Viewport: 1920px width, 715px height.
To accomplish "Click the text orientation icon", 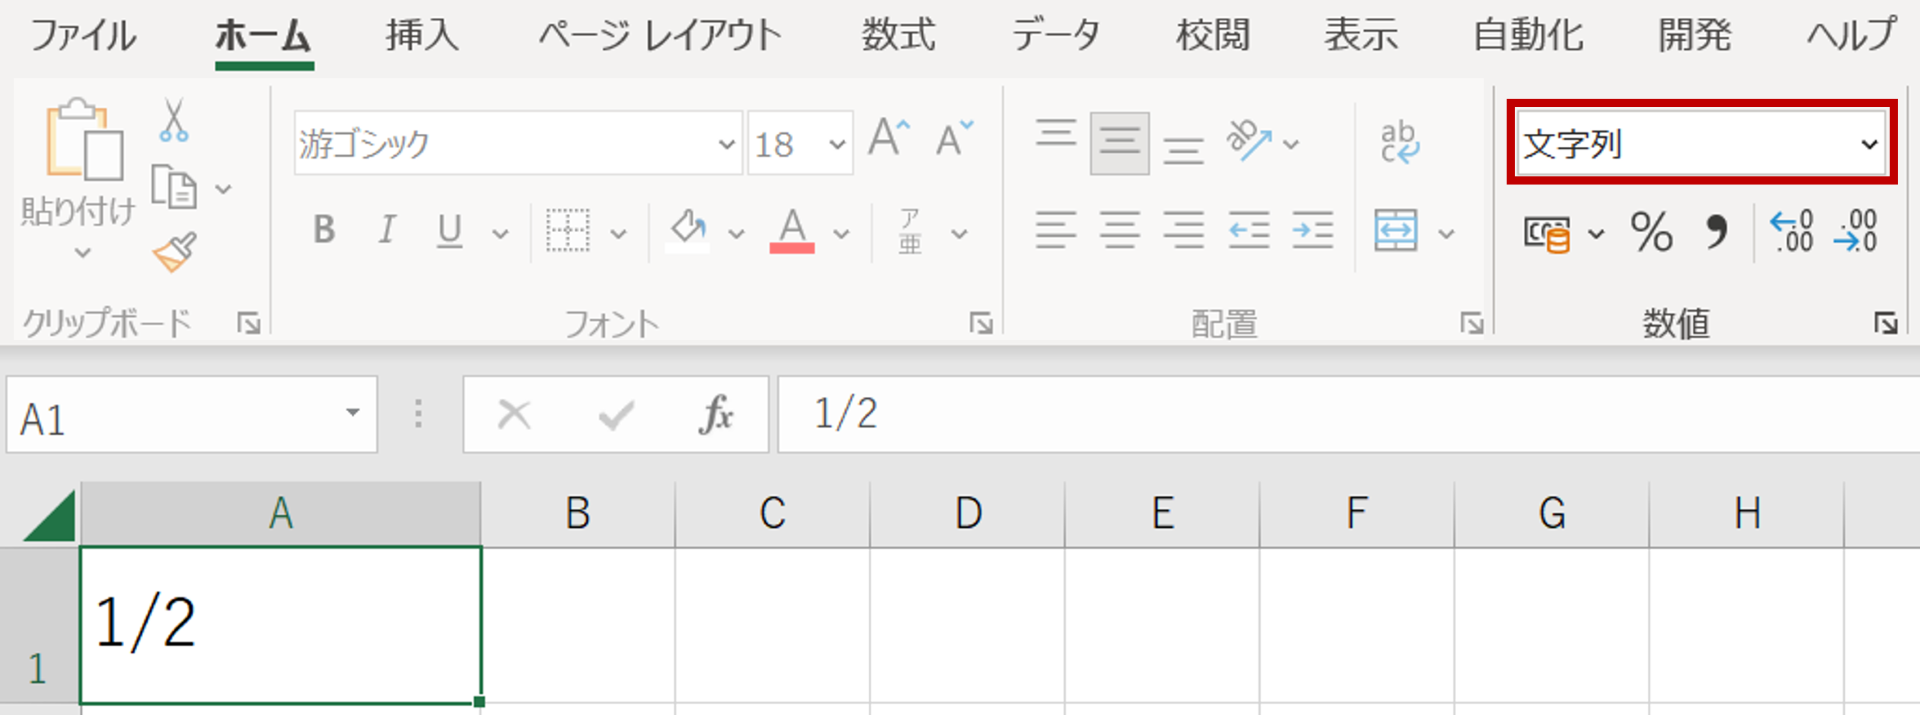I will [x=1249, y=141].
